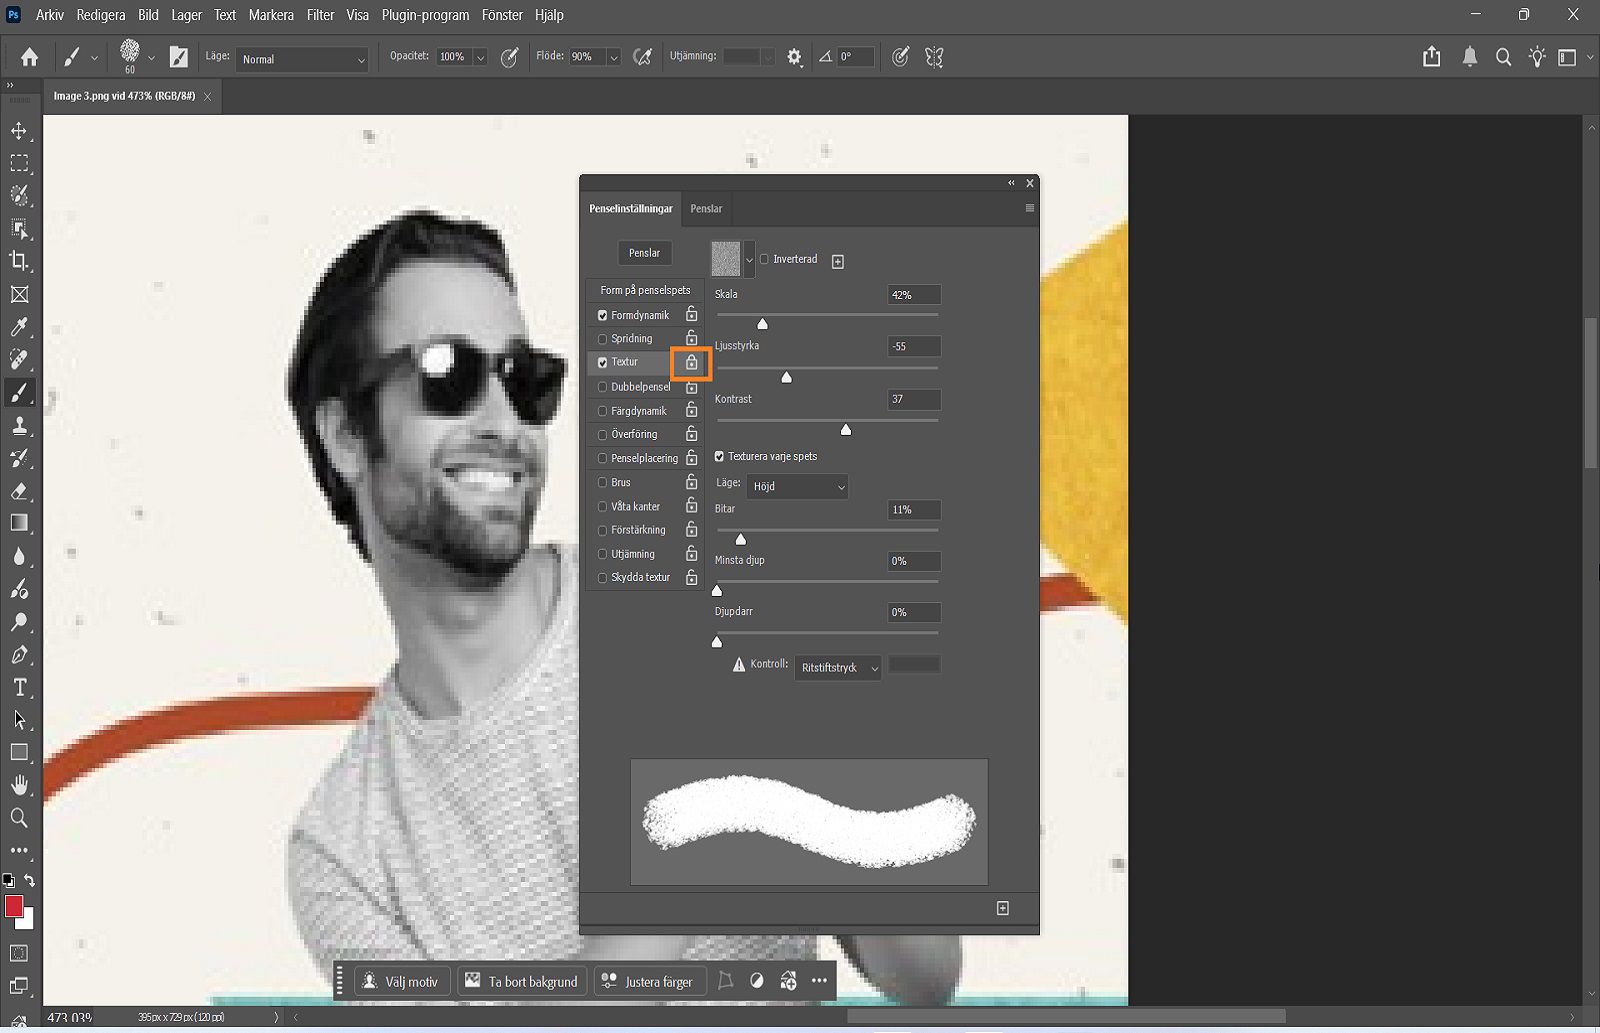Click the Välj motiv button
The image size is (1600, 1033).
point(401,981)
